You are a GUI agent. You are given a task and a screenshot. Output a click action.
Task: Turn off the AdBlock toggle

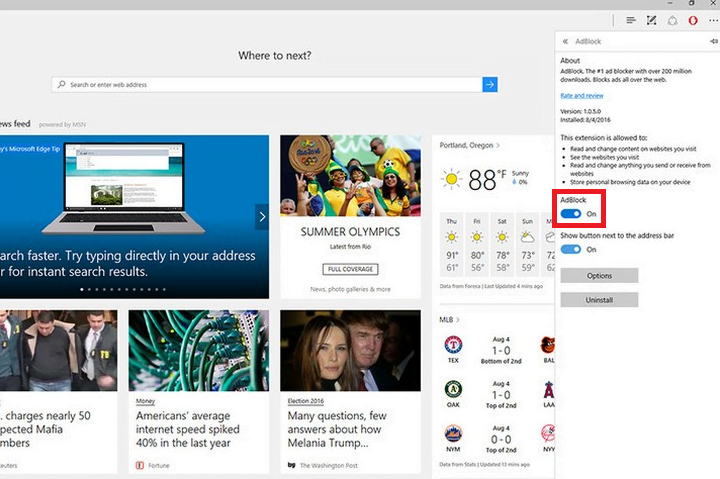[571, 214]
